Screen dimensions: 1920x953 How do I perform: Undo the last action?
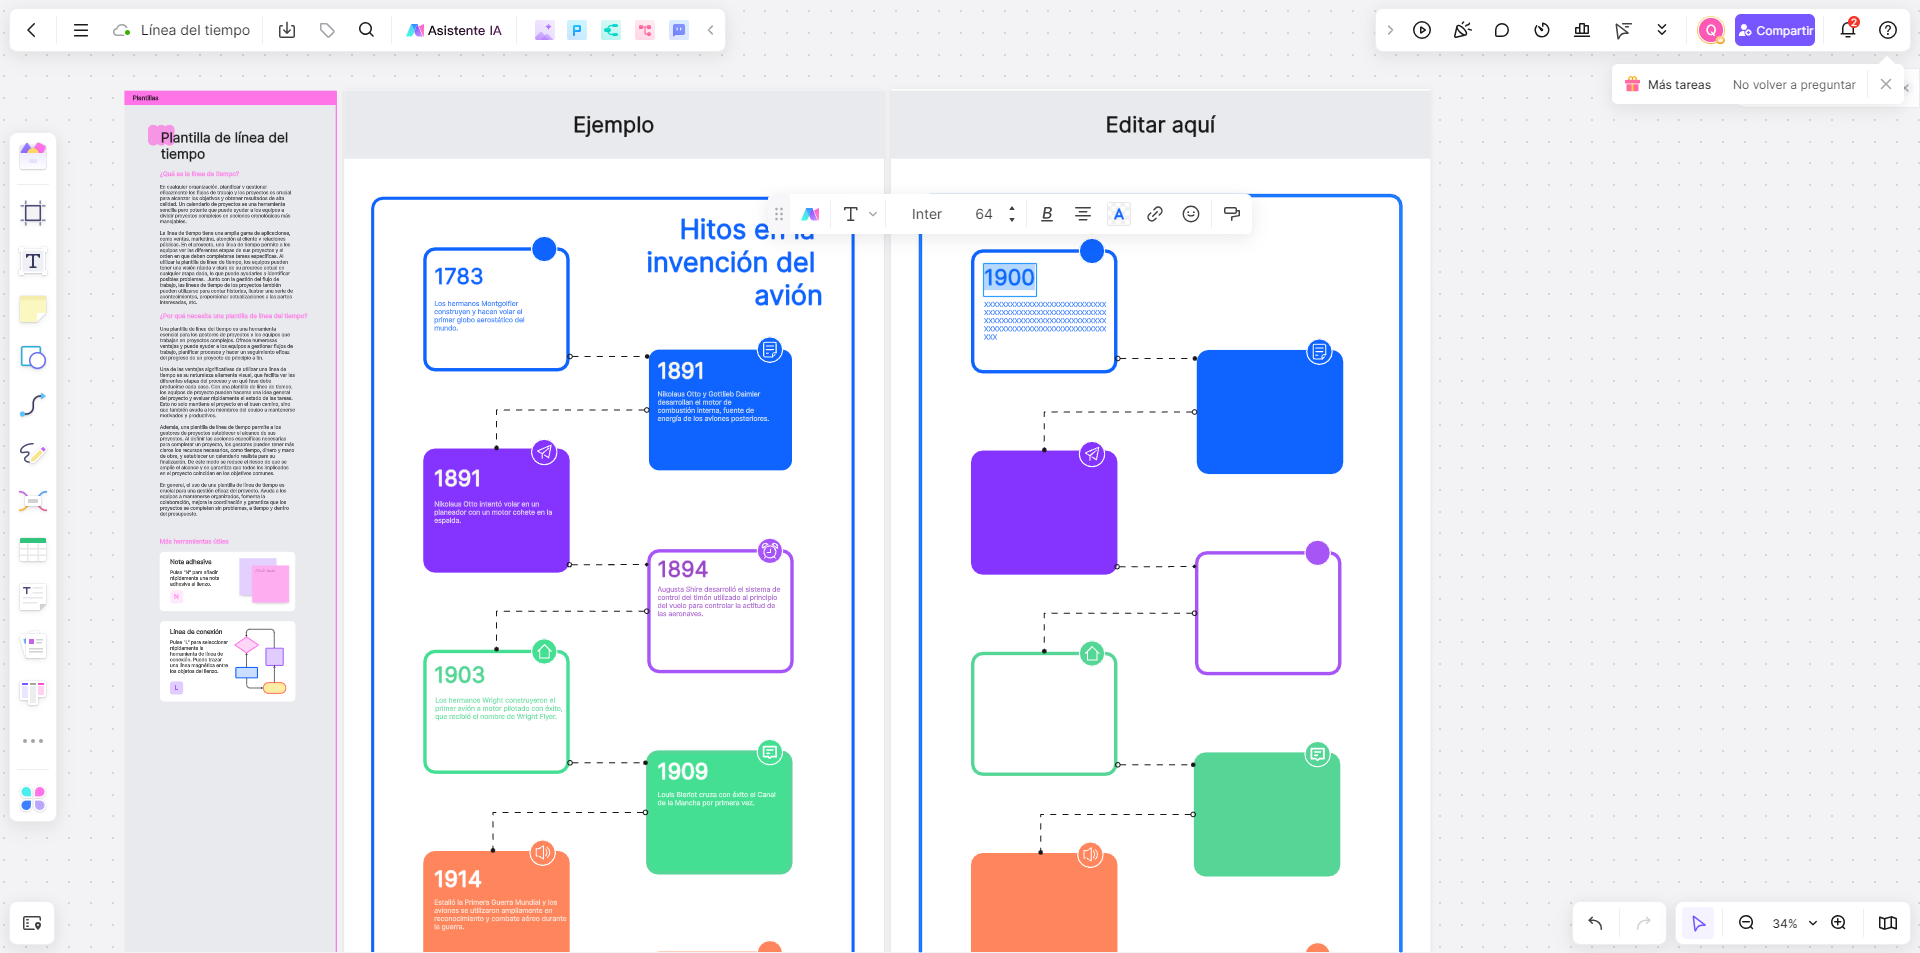click(1595, 923)
